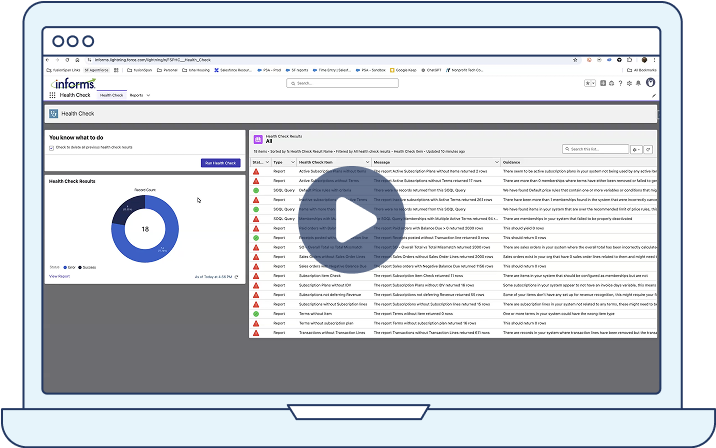This screenshot has height=448, width=716.
Task: Click the purple Health Check Results list icon
Action: pyautogui.click(x=258, y=139)
